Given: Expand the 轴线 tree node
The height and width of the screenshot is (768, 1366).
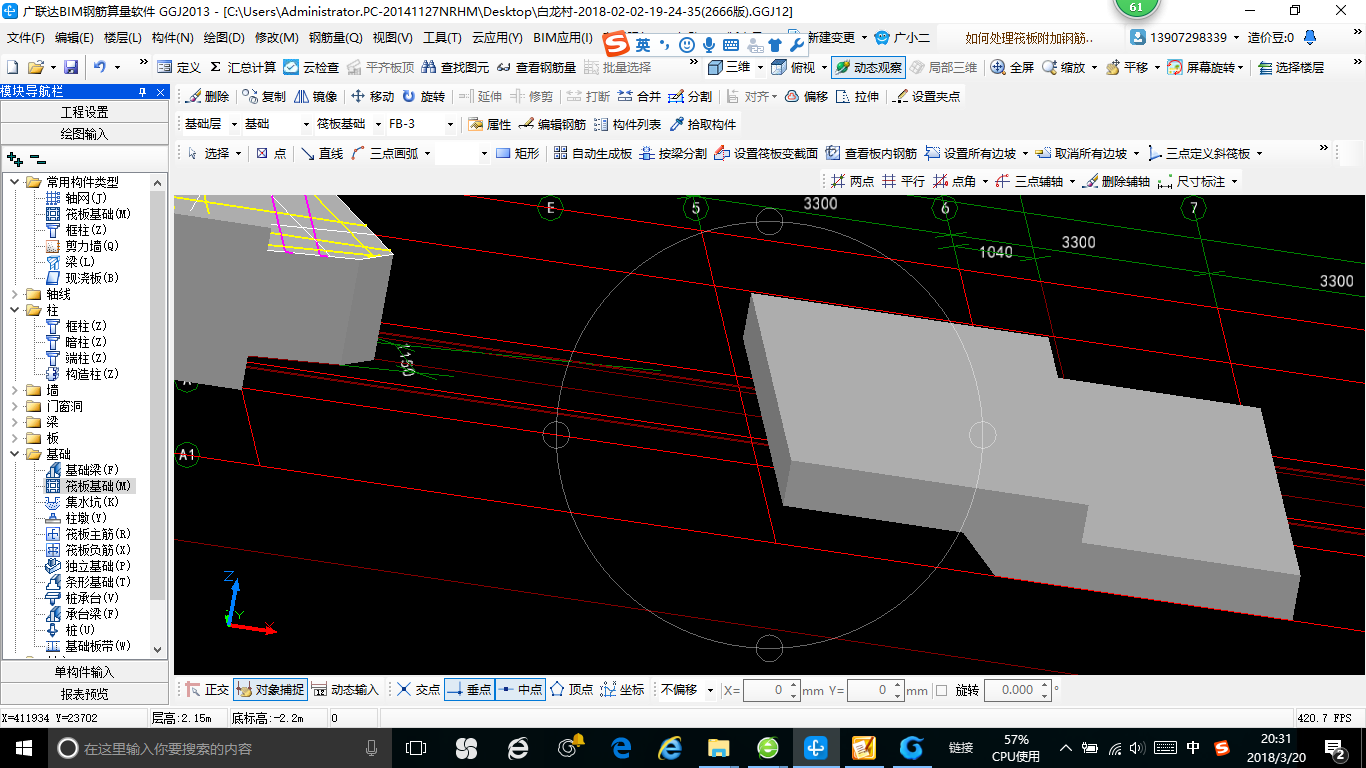Looking at the screenshot, I should click(14, 294).
